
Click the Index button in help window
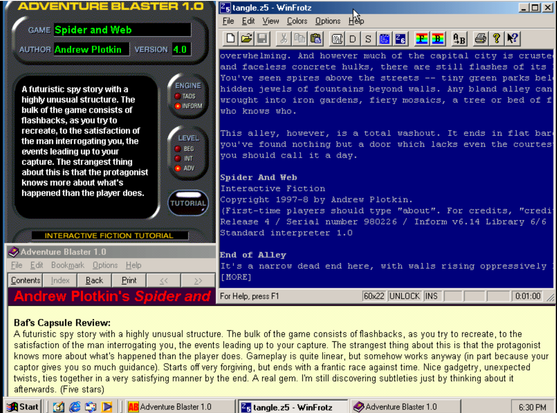(60, 281)
